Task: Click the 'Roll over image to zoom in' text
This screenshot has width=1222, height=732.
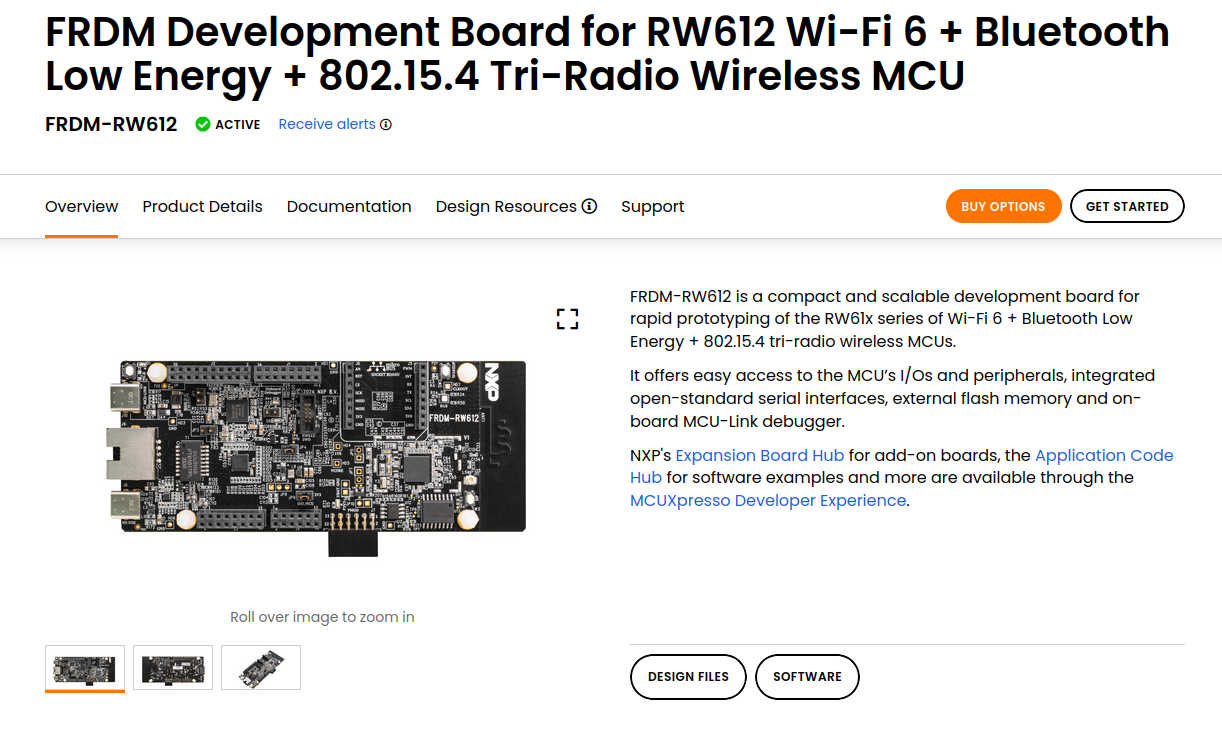Action: point(322,617)
